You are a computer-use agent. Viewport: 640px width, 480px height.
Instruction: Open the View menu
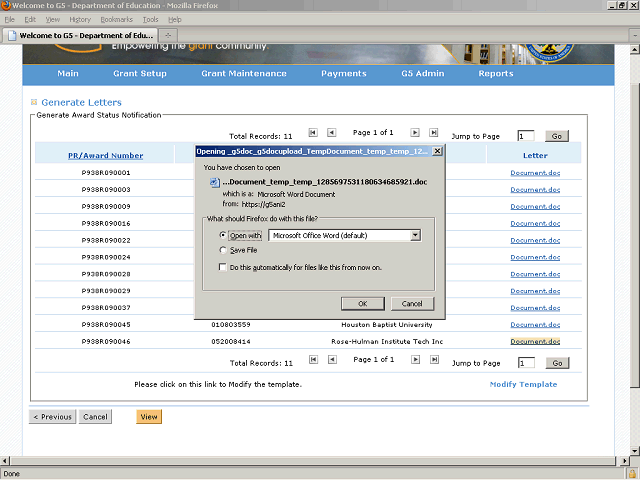(x=52, y=19)
